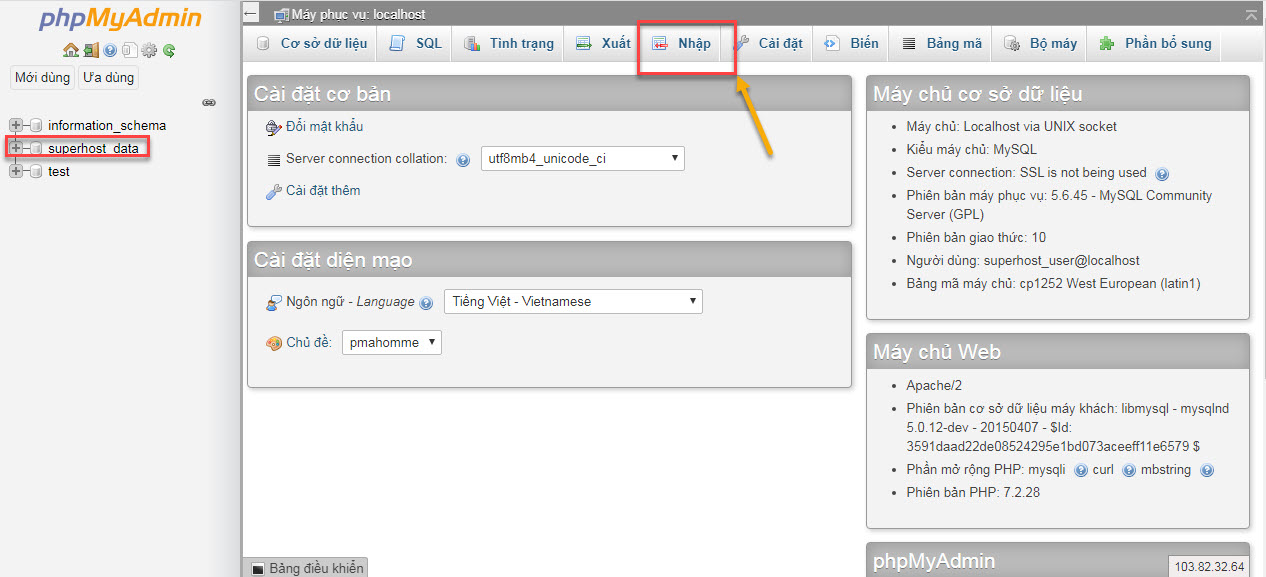The width and height of the screenshot is (1266, 577).
Task: Click the log out door icon
Action: pyautogui.click(x=91, y=50)
